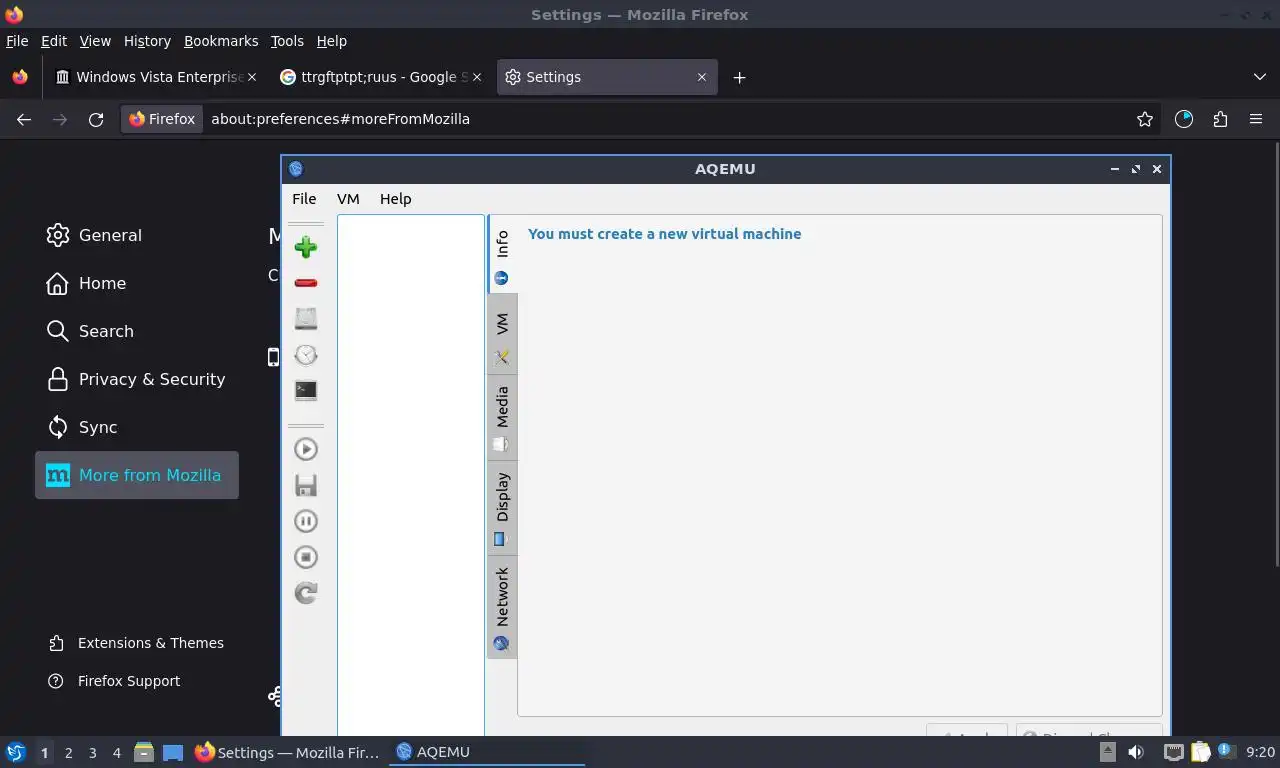Click the reset VM circular arrow icon
The width and height of the screenshot is (1280, 768).
pyautogui.click(x=306, y=593)
